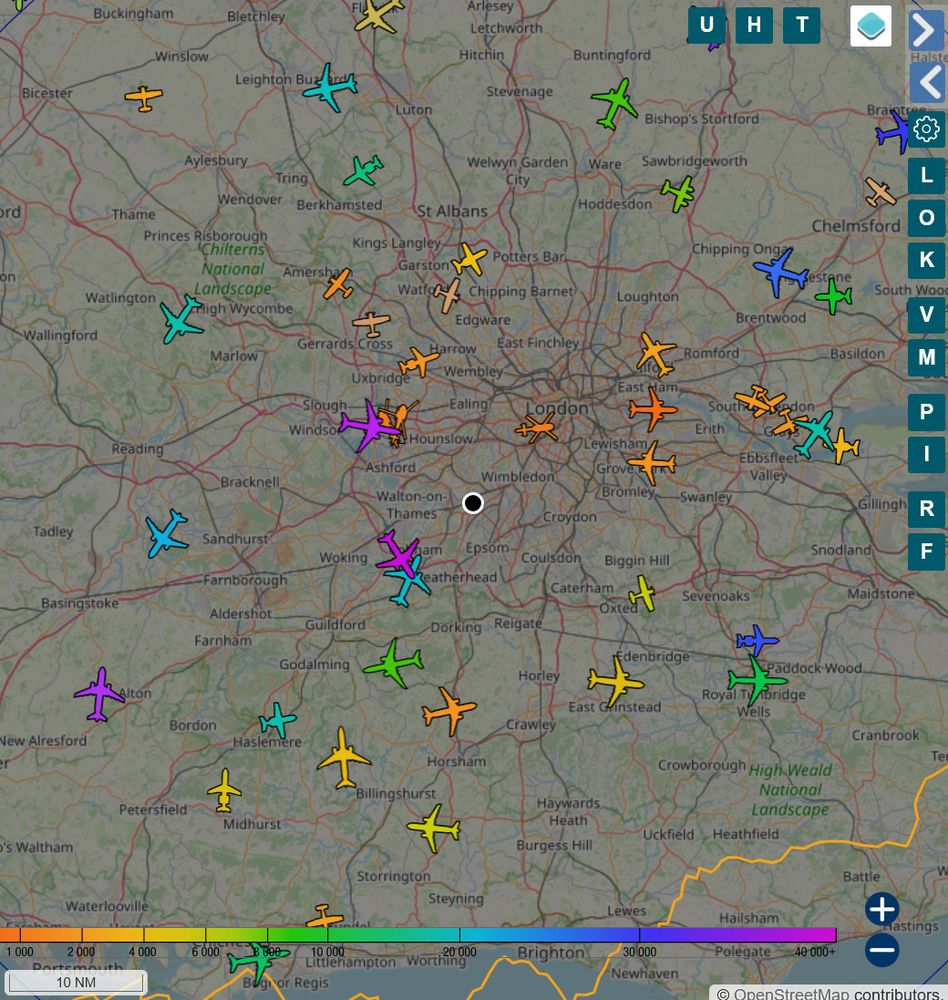Select large magenta aircraft near Windsor
Viewport: 948px width, 1000px height.
[370, 425]
